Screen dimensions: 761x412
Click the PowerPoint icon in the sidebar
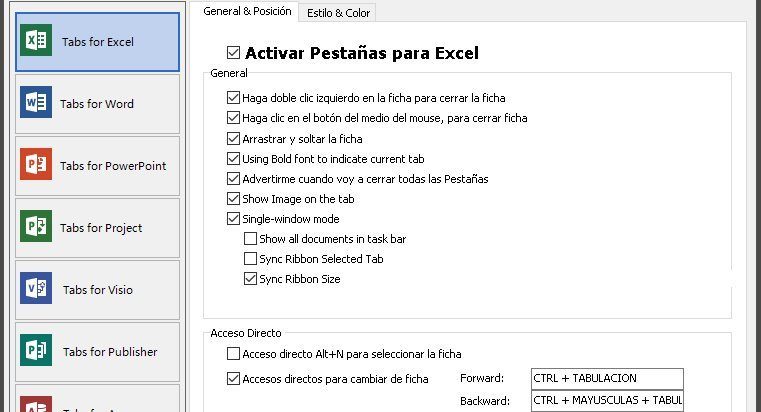pos(36,165)
